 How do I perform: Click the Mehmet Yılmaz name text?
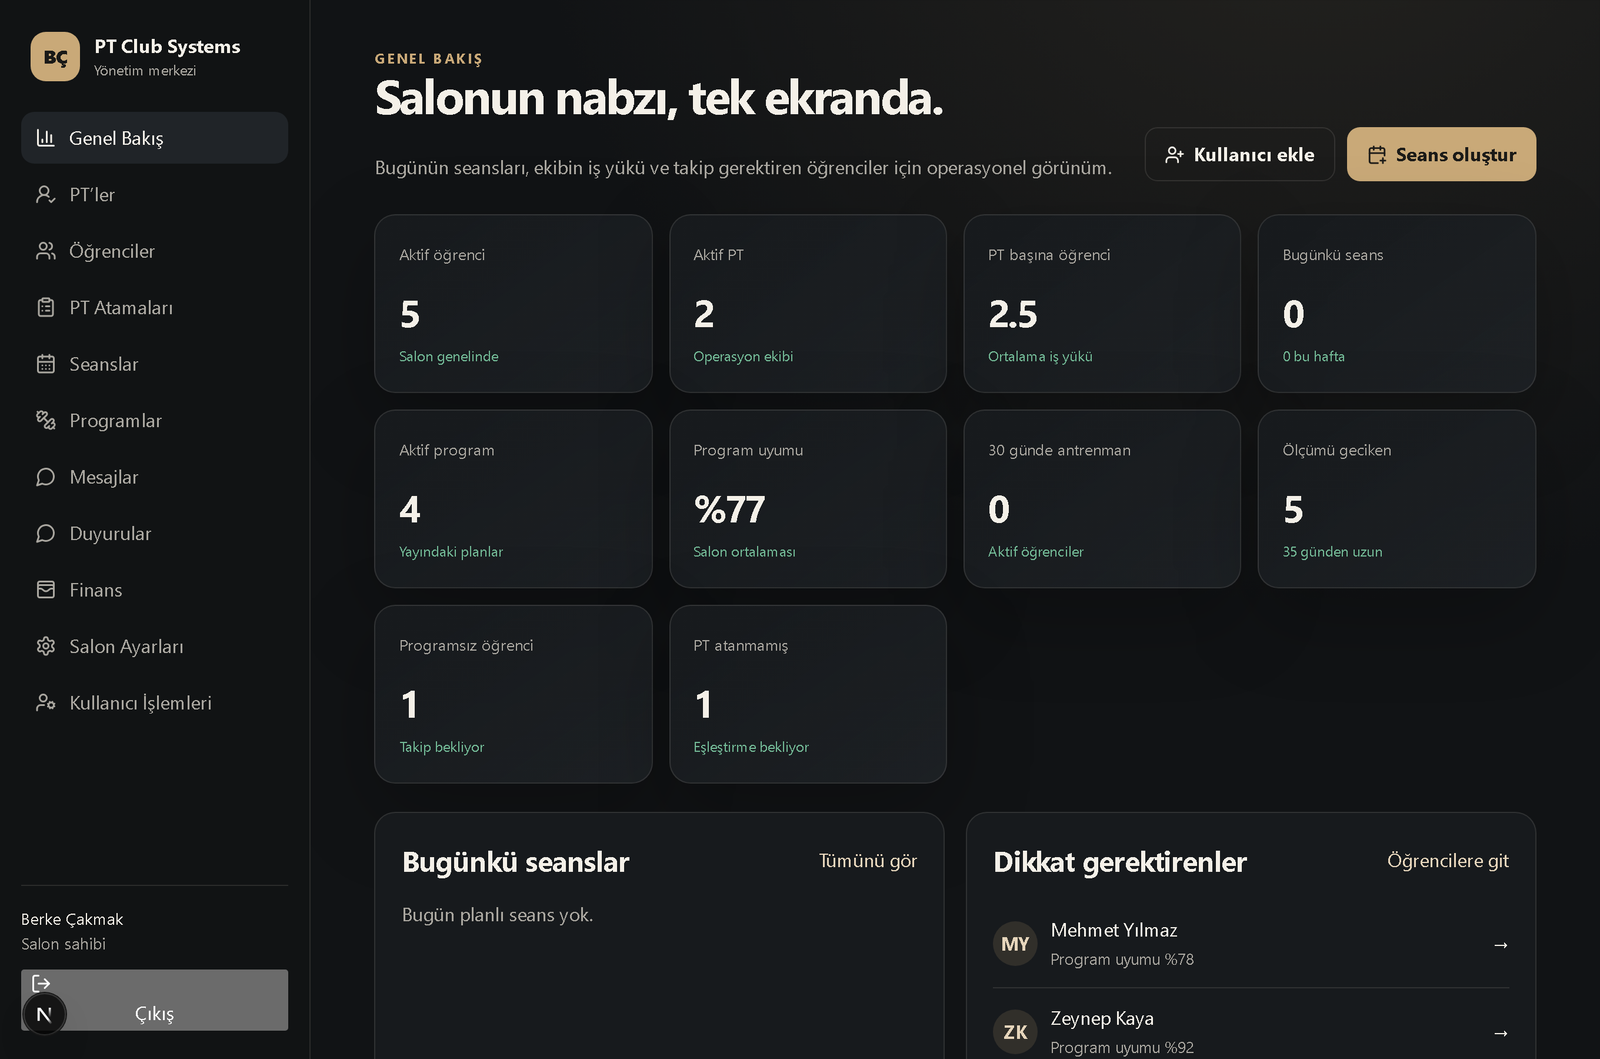(1113, 930)
